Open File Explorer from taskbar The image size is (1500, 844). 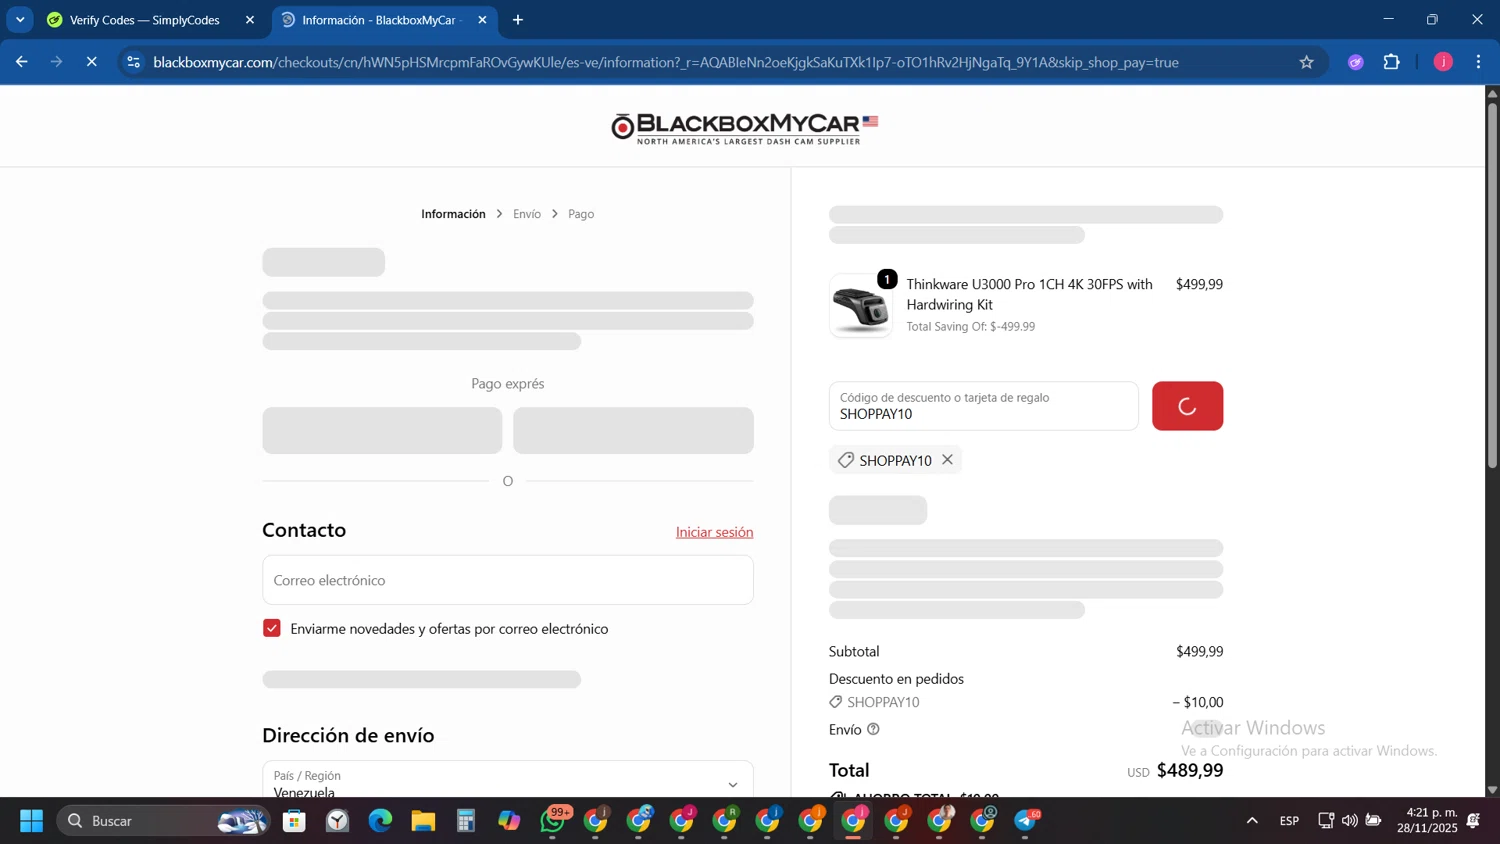[x=423, y=821]
